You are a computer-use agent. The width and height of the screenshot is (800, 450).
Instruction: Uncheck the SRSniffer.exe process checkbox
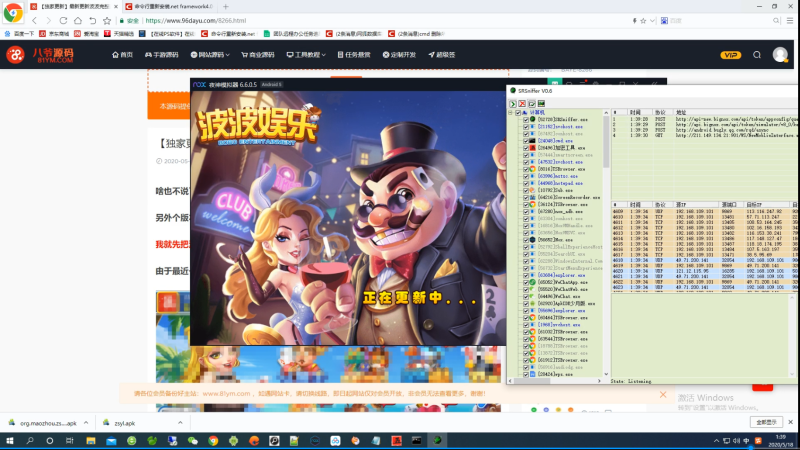526,119
